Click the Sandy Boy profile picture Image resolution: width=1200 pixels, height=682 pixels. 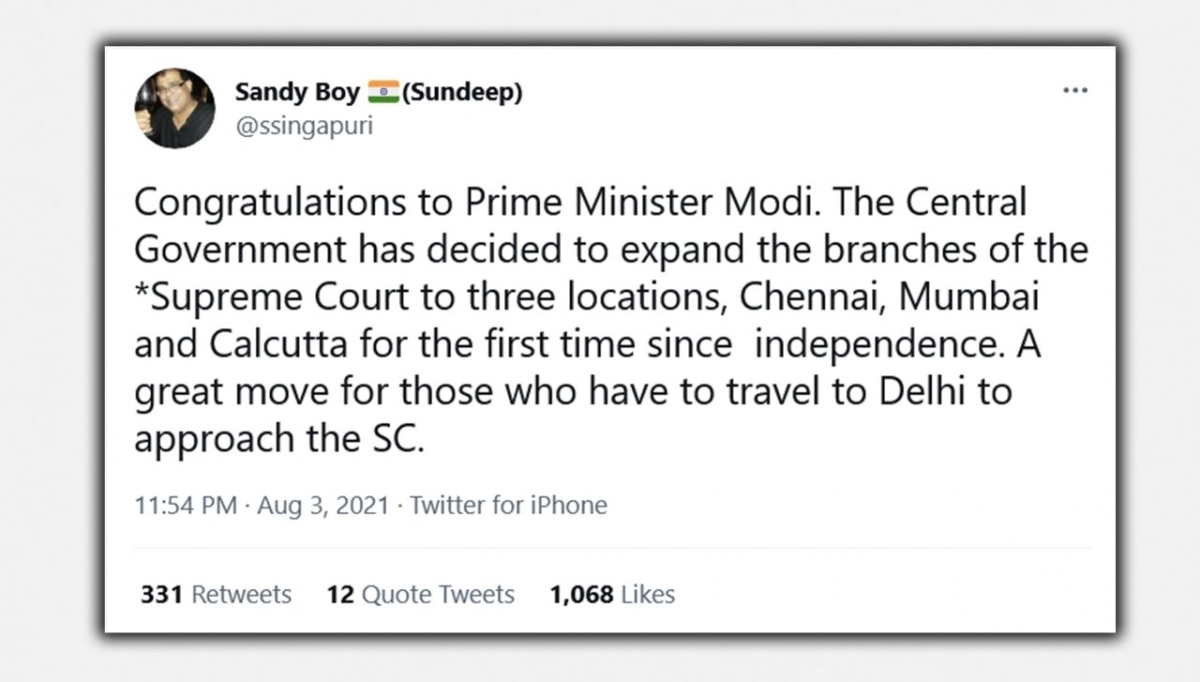[x=175, y=108]
